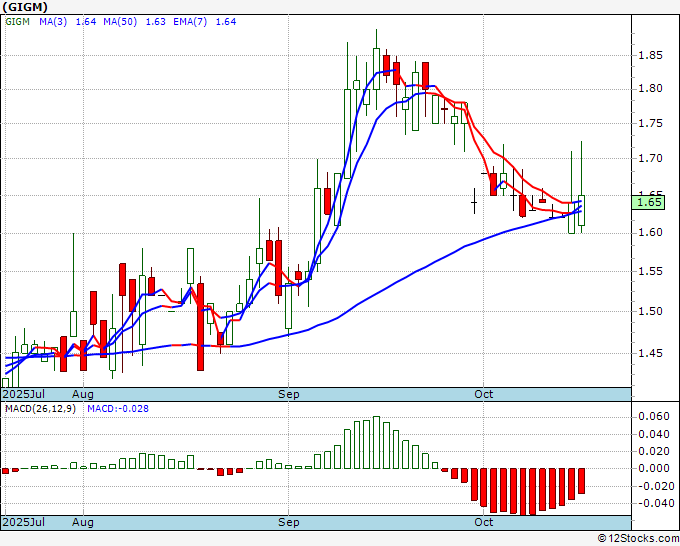Click the Sep label on MACD axis
680x546 pixels.
pos(289,522)
